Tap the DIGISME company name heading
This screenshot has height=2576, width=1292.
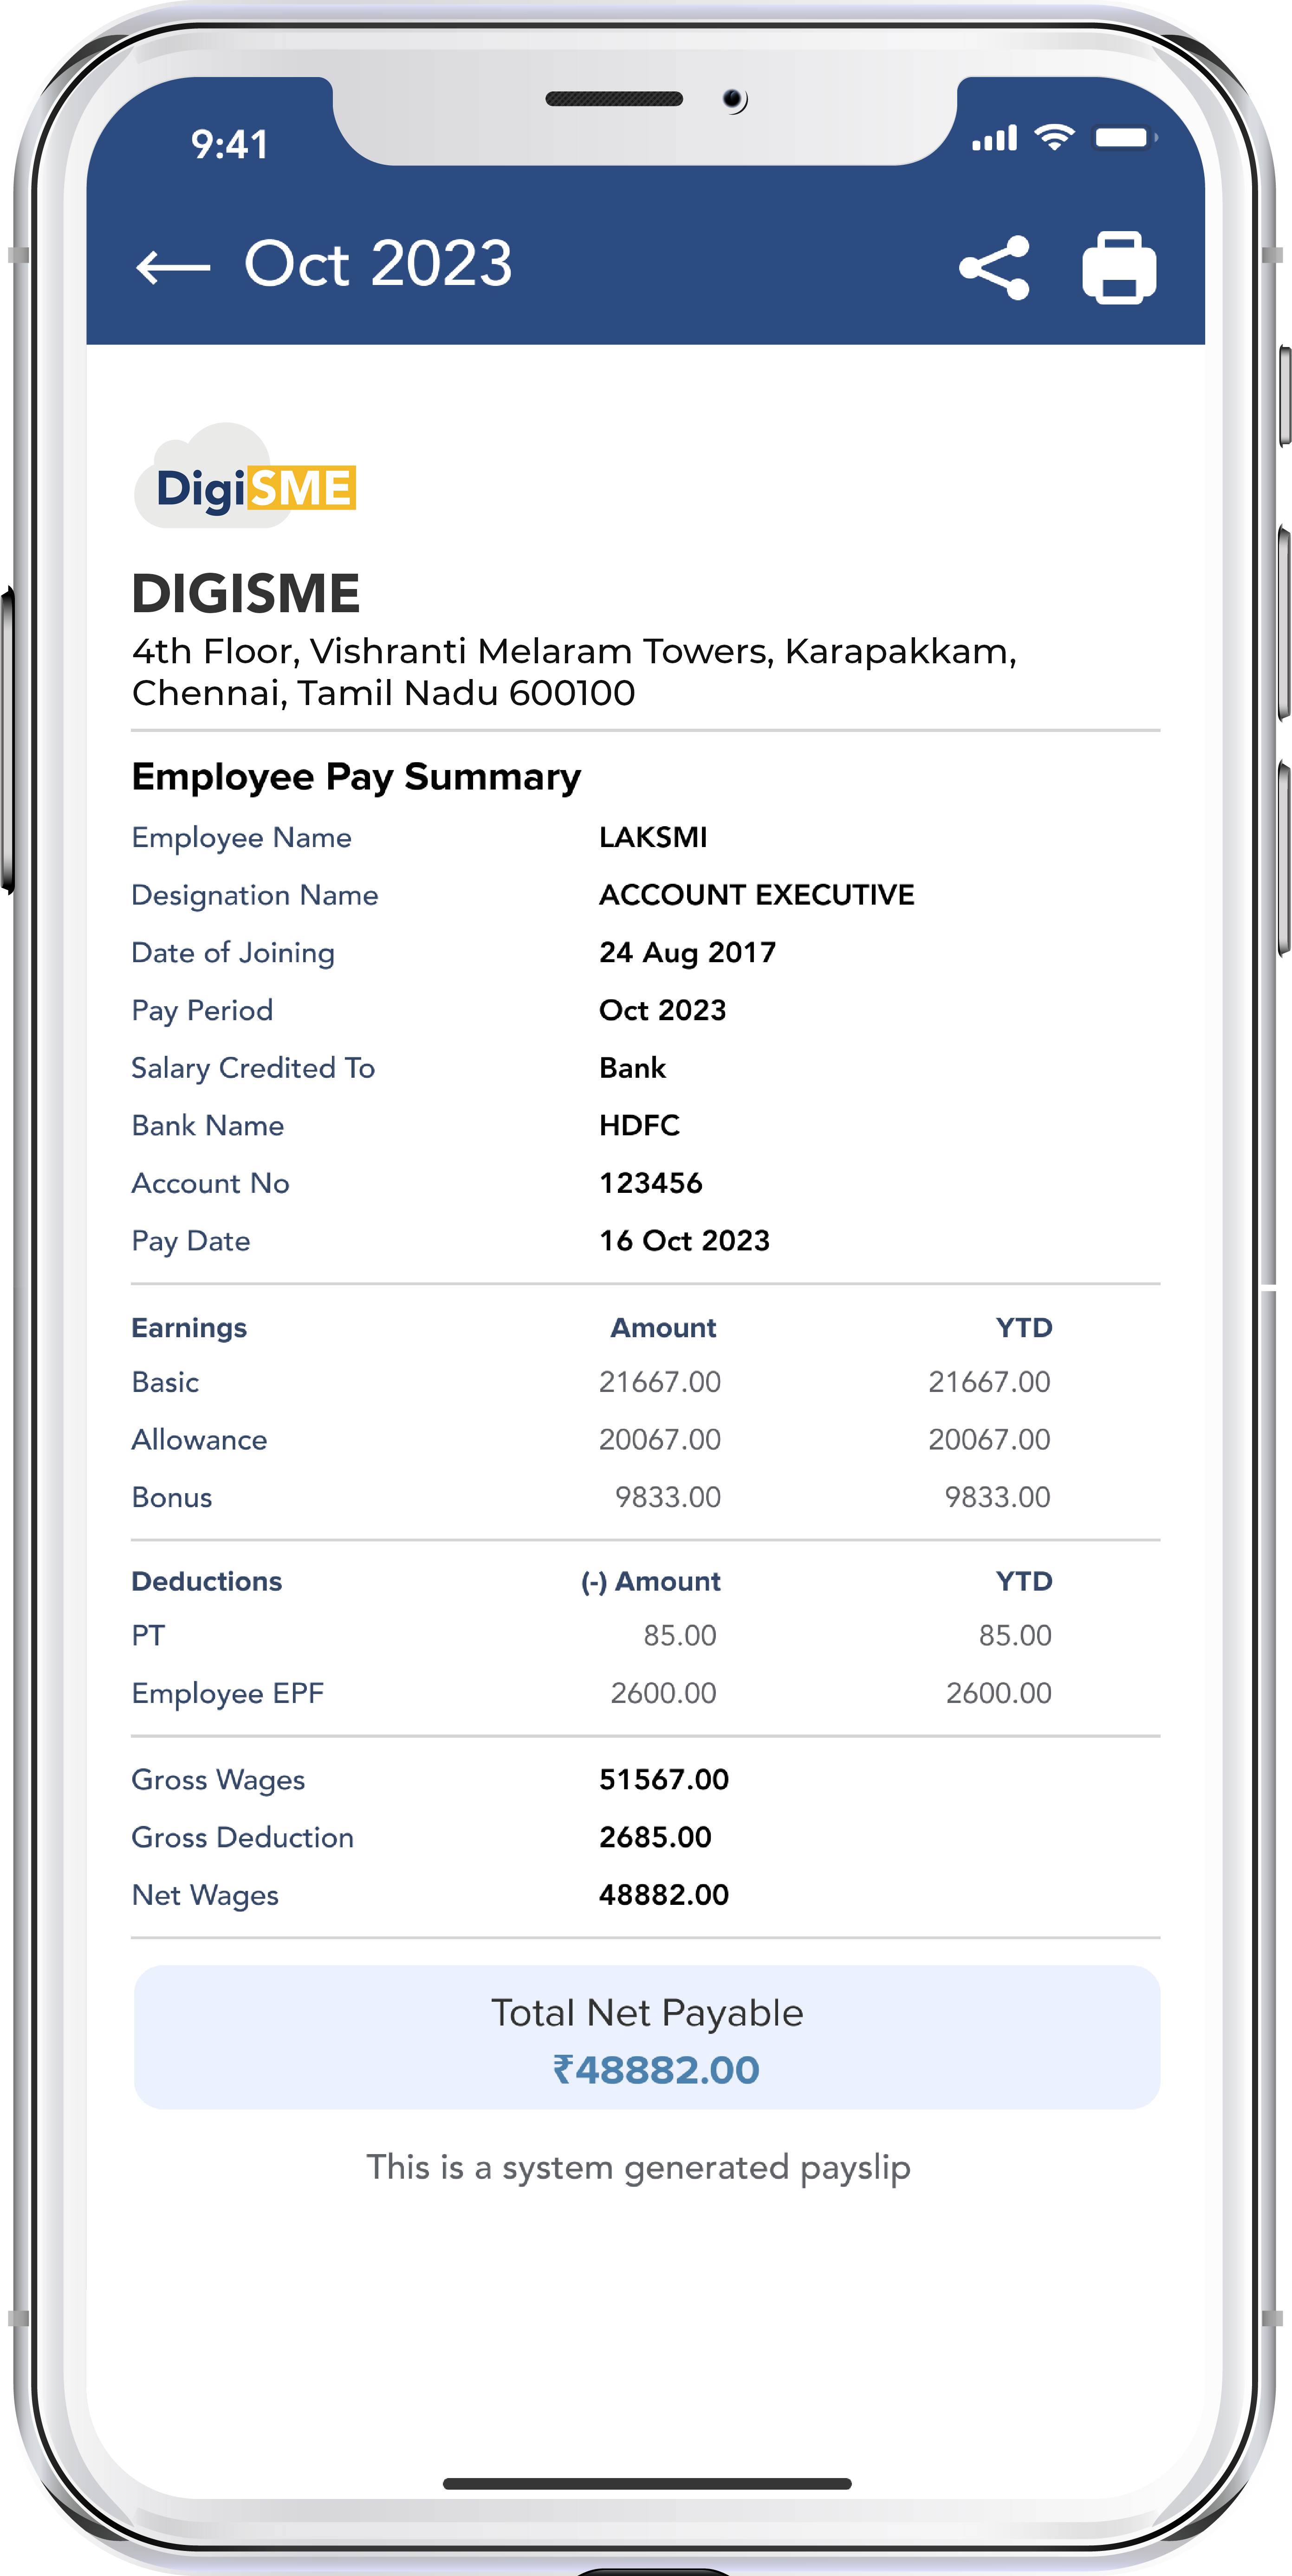tap(246, 593)
